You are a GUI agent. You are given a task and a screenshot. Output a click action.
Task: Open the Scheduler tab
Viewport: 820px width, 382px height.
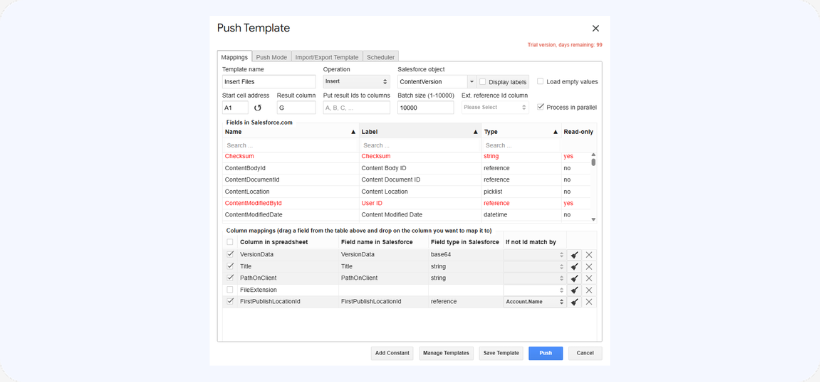pyautogui.click(x=381, y=57)
